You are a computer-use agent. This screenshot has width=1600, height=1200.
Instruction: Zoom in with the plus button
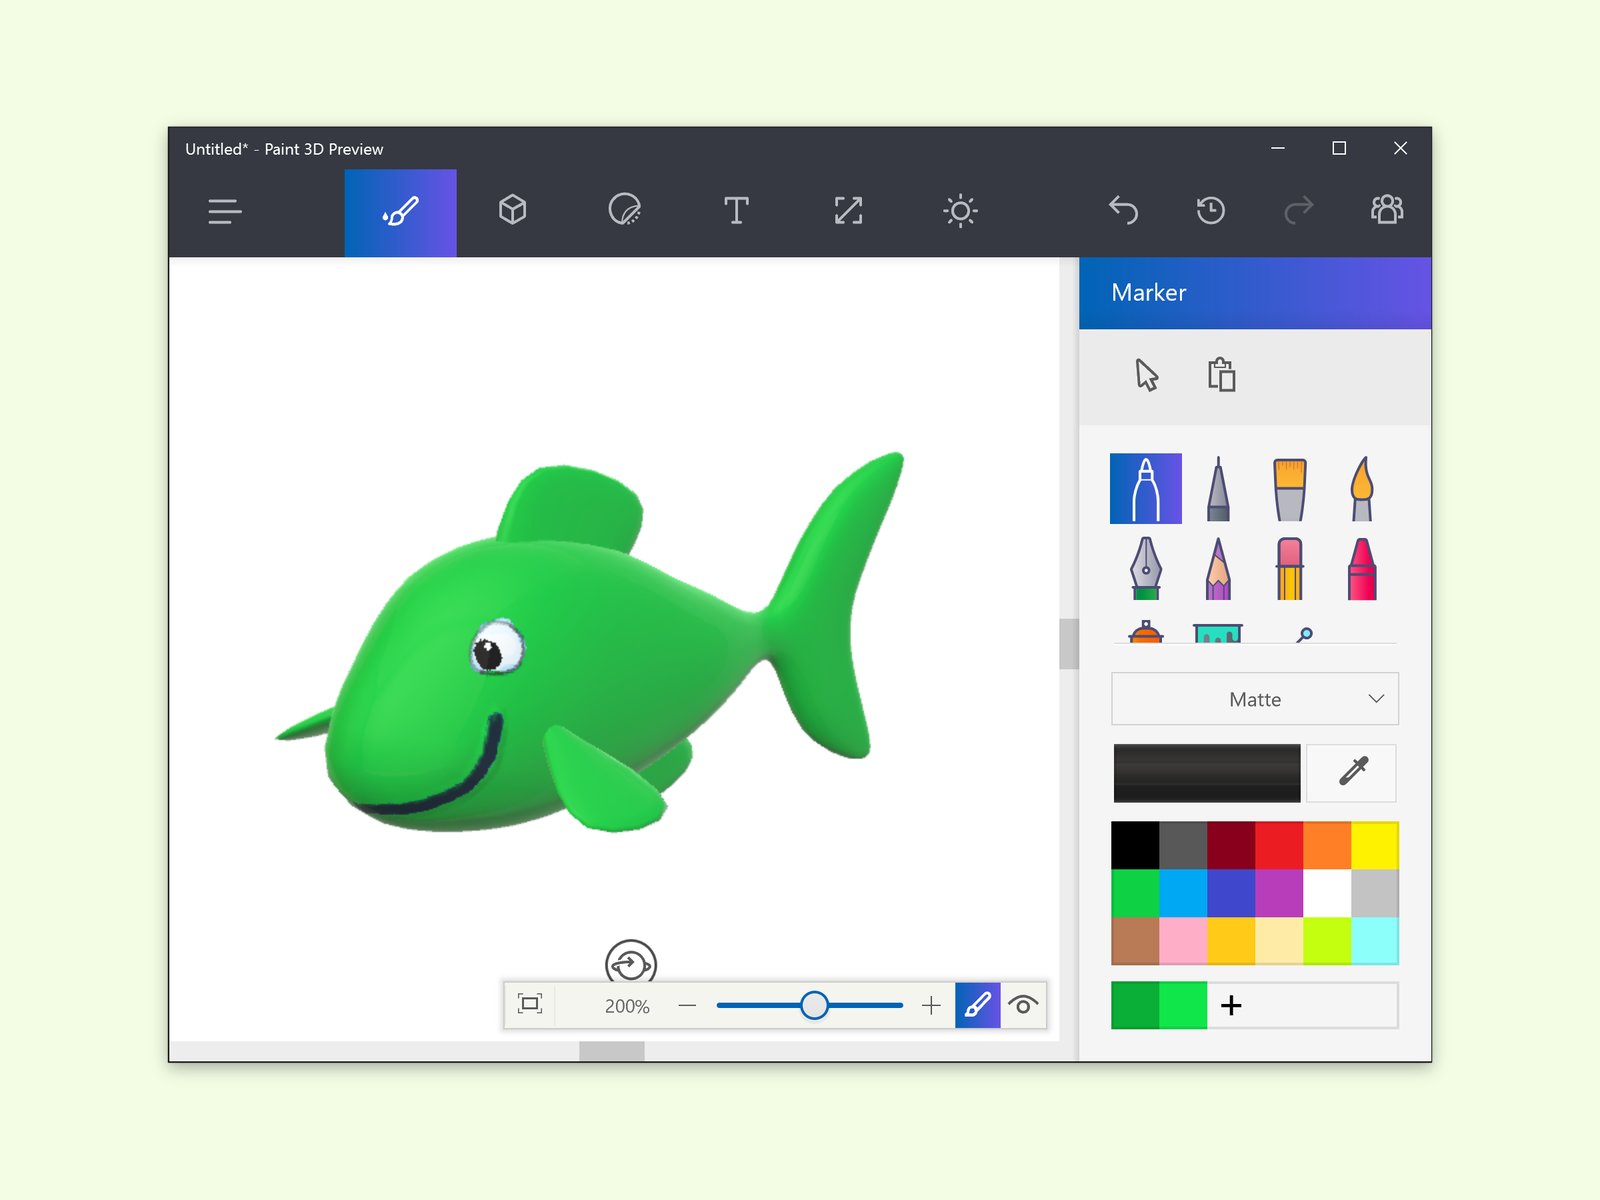[931, 1005]
